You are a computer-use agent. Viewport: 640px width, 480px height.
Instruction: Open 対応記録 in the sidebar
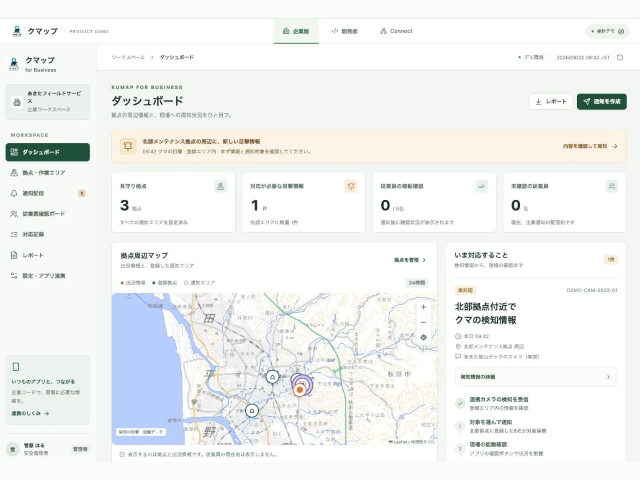pyautogui.click(x=48, y=235)
